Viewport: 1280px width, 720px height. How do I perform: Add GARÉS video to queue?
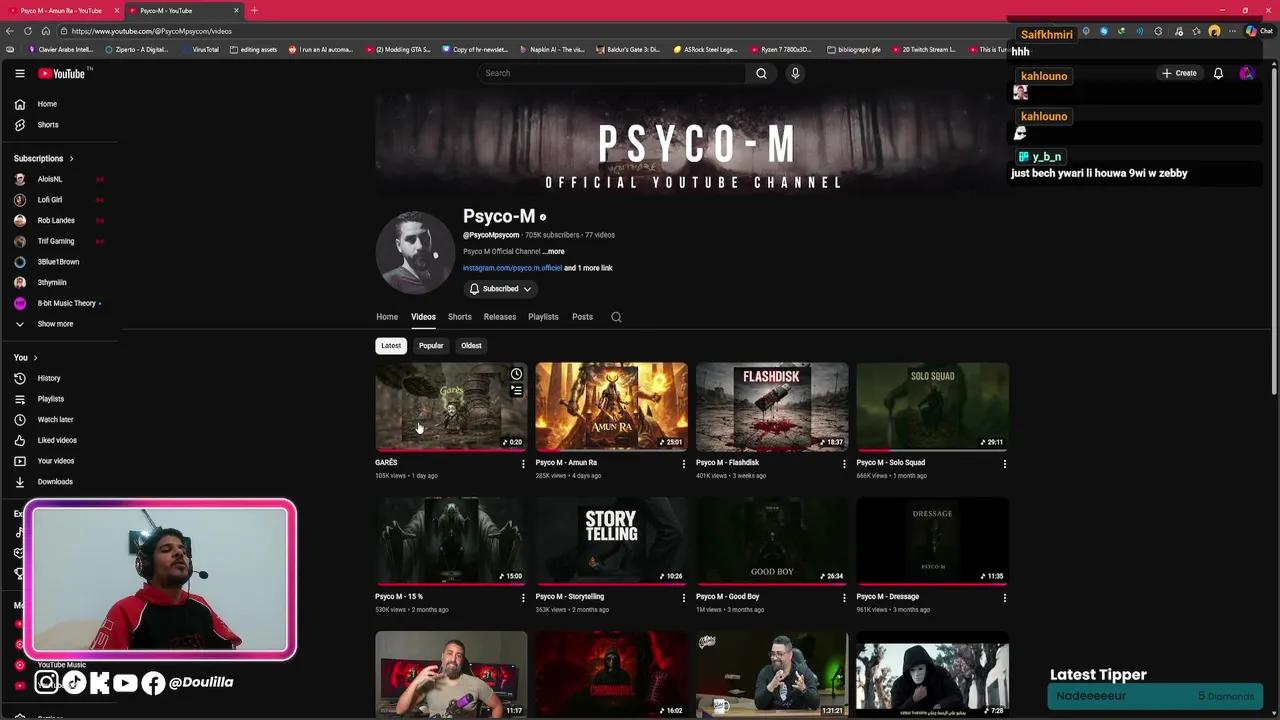coord(516,391)
